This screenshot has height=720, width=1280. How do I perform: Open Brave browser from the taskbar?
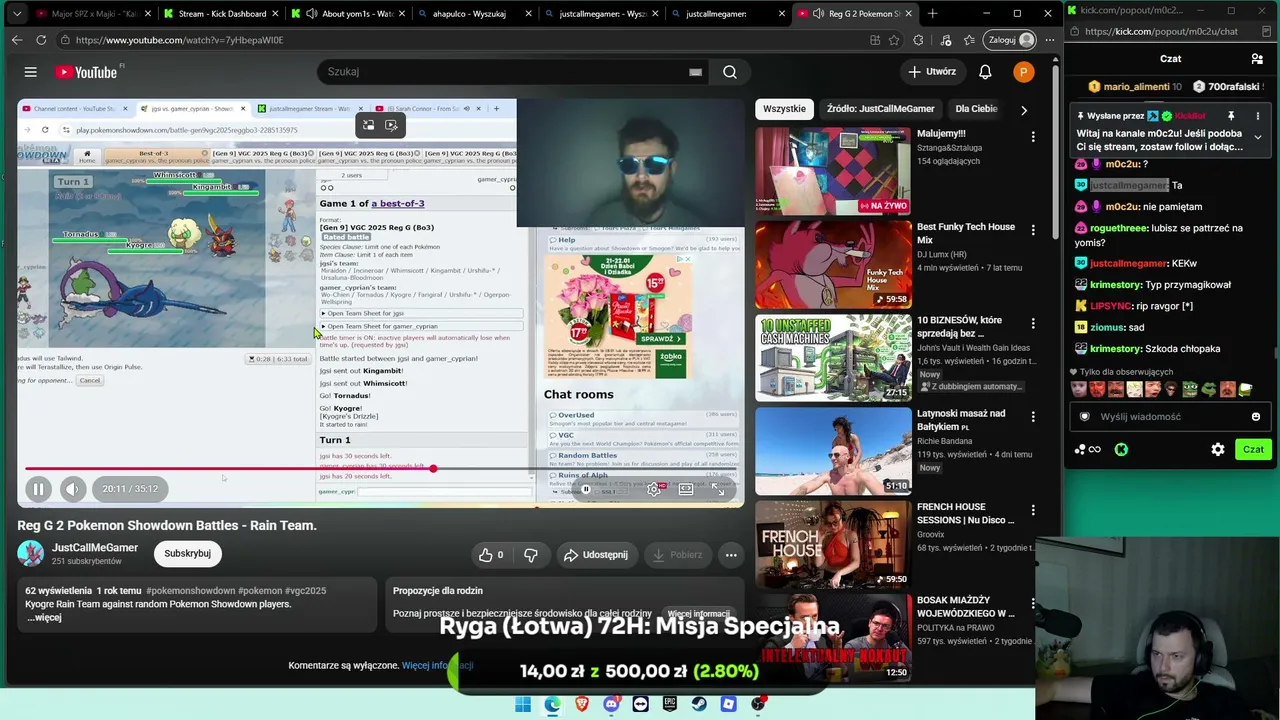(582, 704)
